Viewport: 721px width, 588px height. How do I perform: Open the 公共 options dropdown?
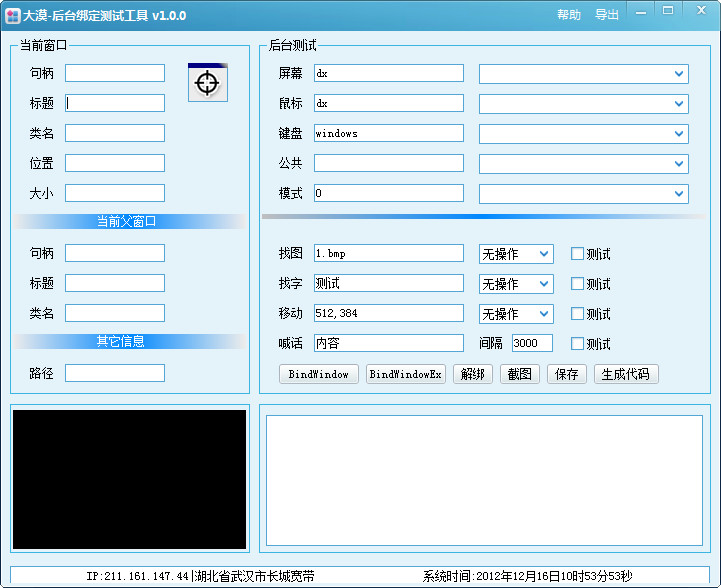point(584,164)
